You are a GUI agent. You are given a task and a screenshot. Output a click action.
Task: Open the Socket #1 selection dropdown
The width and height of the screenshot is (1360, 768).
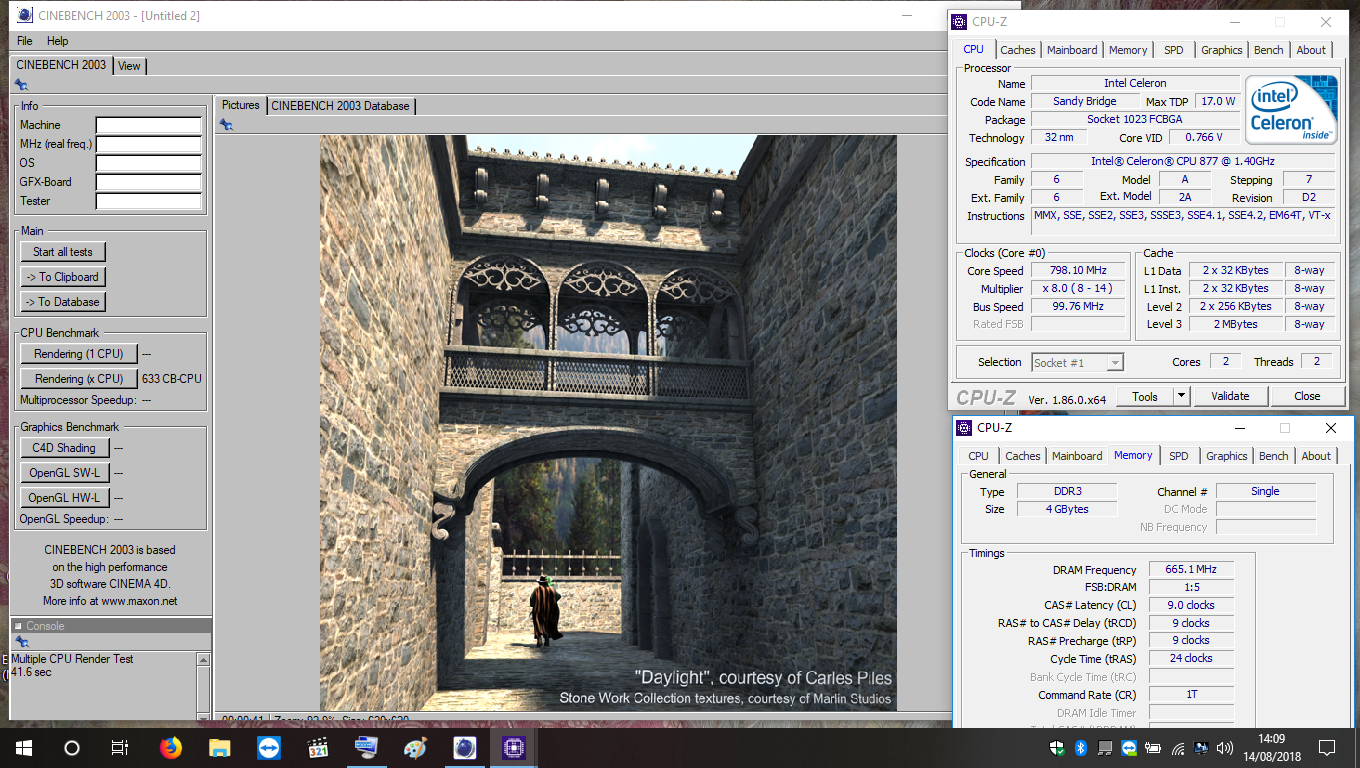[x=1078, y=363]
